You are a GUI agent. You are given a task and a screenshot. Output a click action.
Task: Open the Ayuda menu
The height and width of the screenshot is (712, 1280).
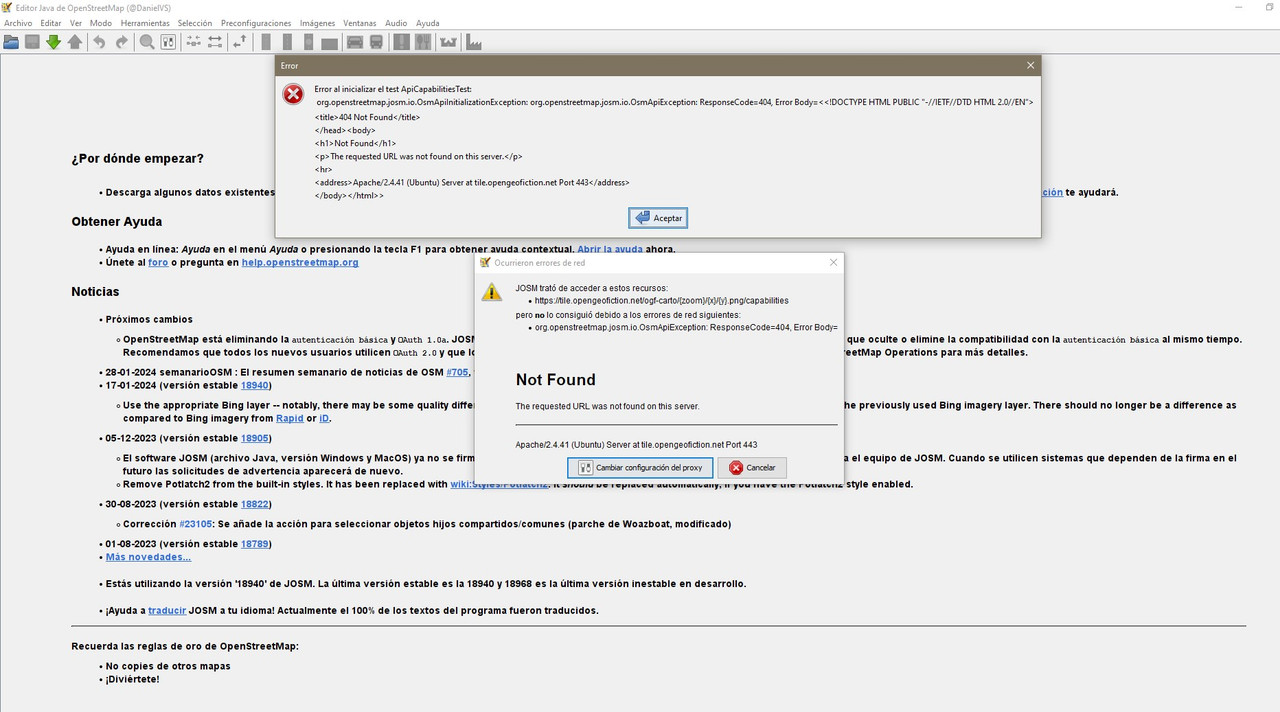(427, 23)
